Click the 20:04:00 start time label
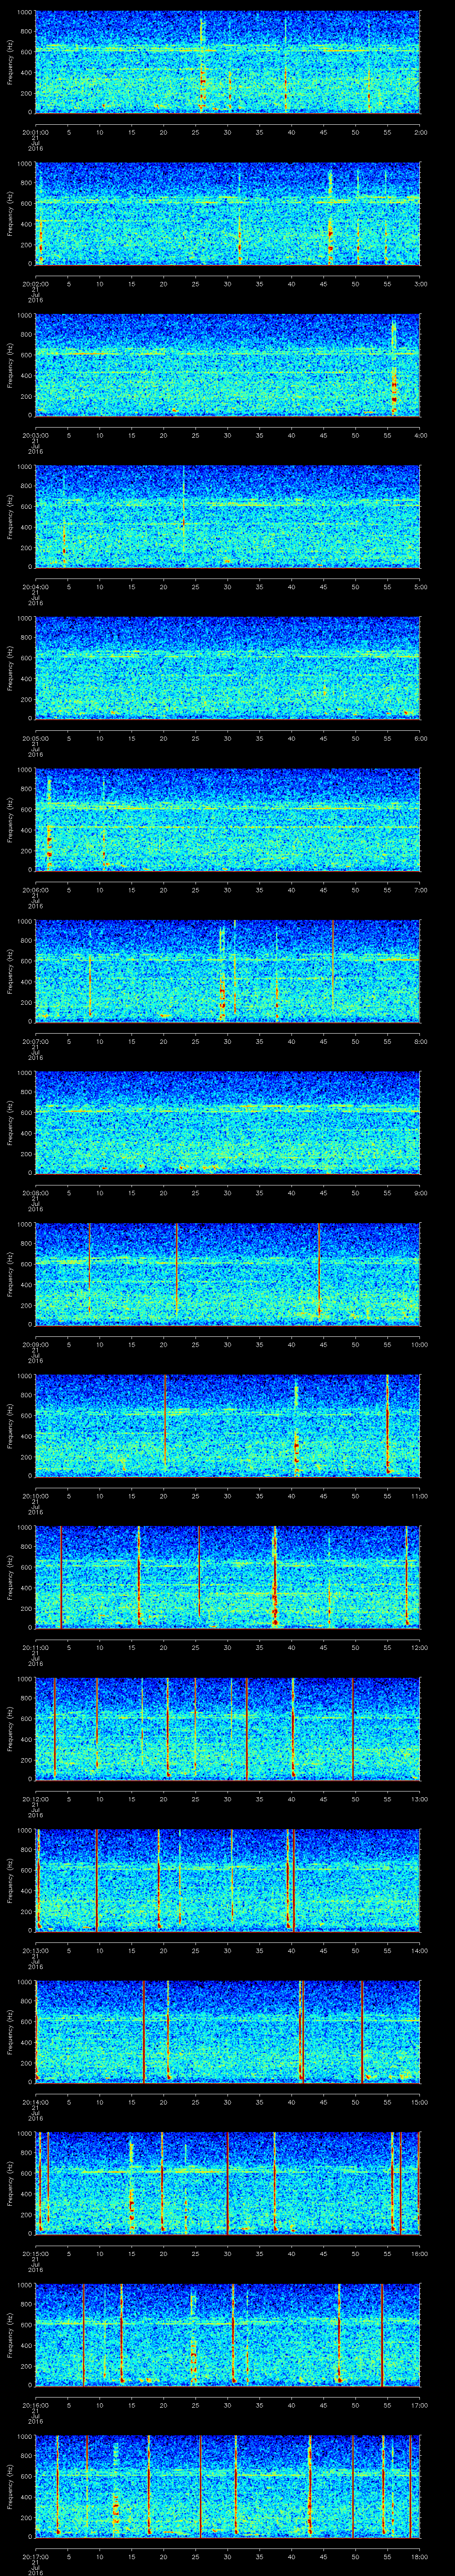Viewport: 455px width, 2576px height. coord(35,587)
